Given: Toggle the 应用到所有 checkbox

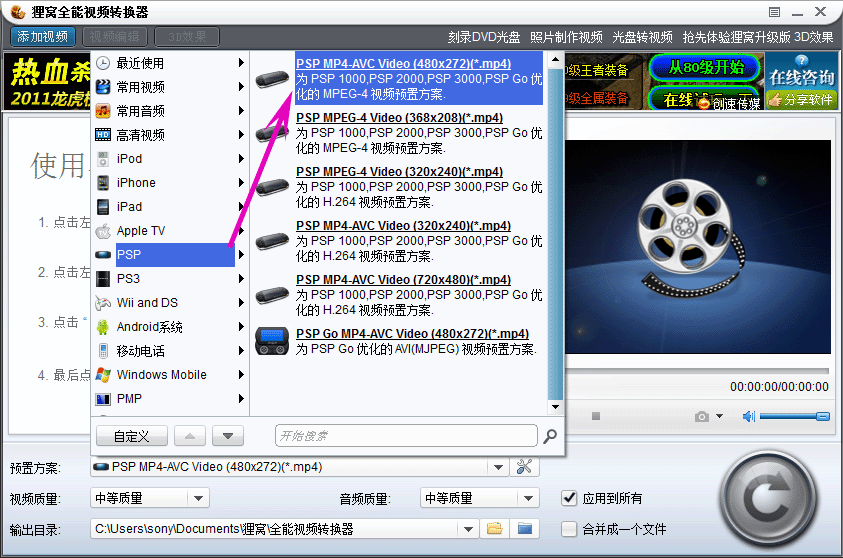Looking at the screenshot, I should (569, 498).
